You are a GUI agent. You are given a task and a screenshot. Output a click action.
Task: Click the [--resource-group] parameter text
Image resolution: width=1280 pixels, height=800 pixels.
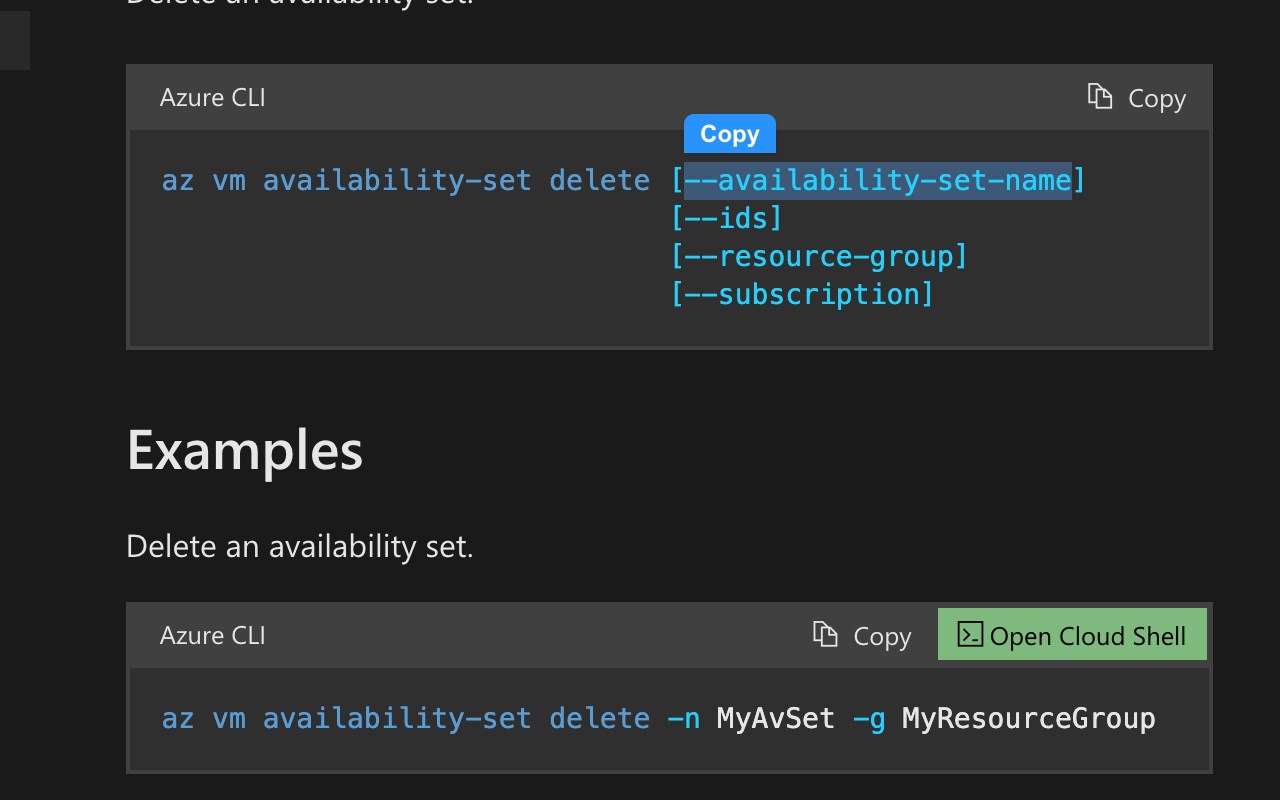819,257
